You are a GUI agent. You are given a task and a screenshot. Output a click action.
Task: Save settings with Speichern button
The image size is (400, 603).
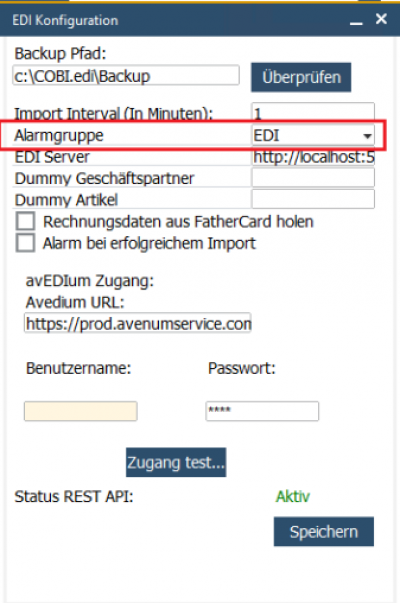[x=323, y=531]
